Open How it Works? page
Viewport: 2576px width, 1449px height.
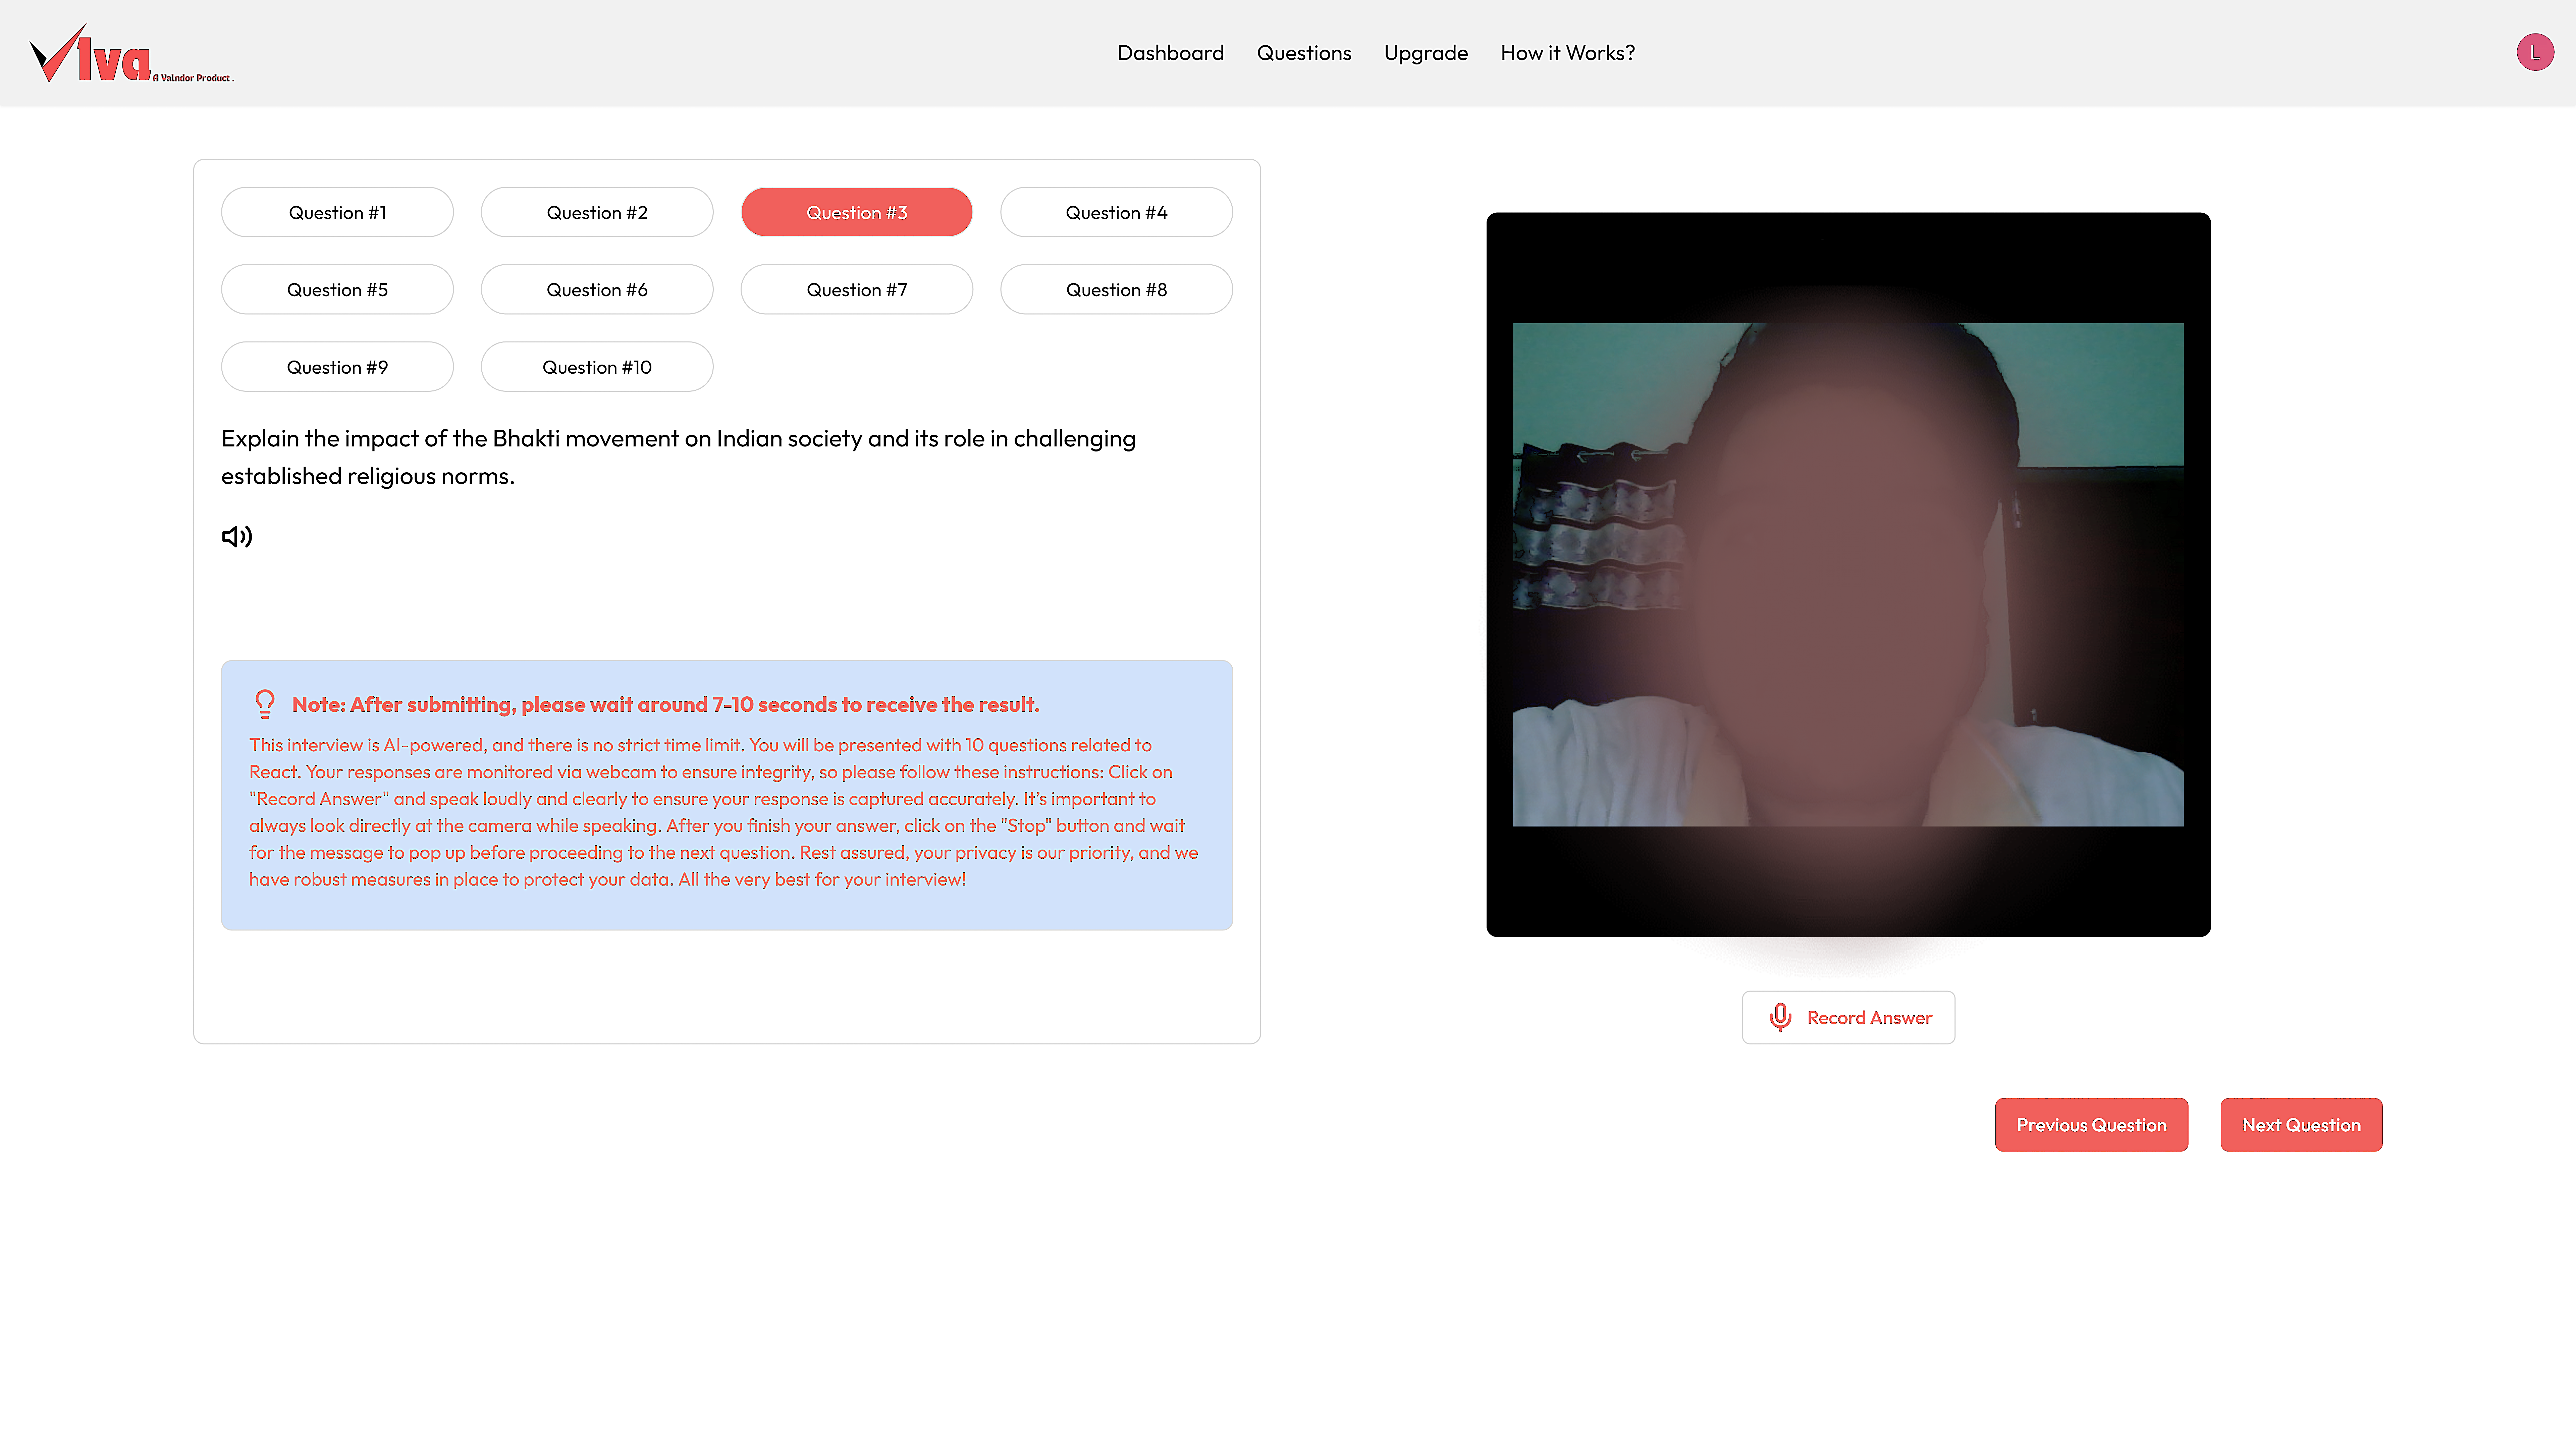1568,53
